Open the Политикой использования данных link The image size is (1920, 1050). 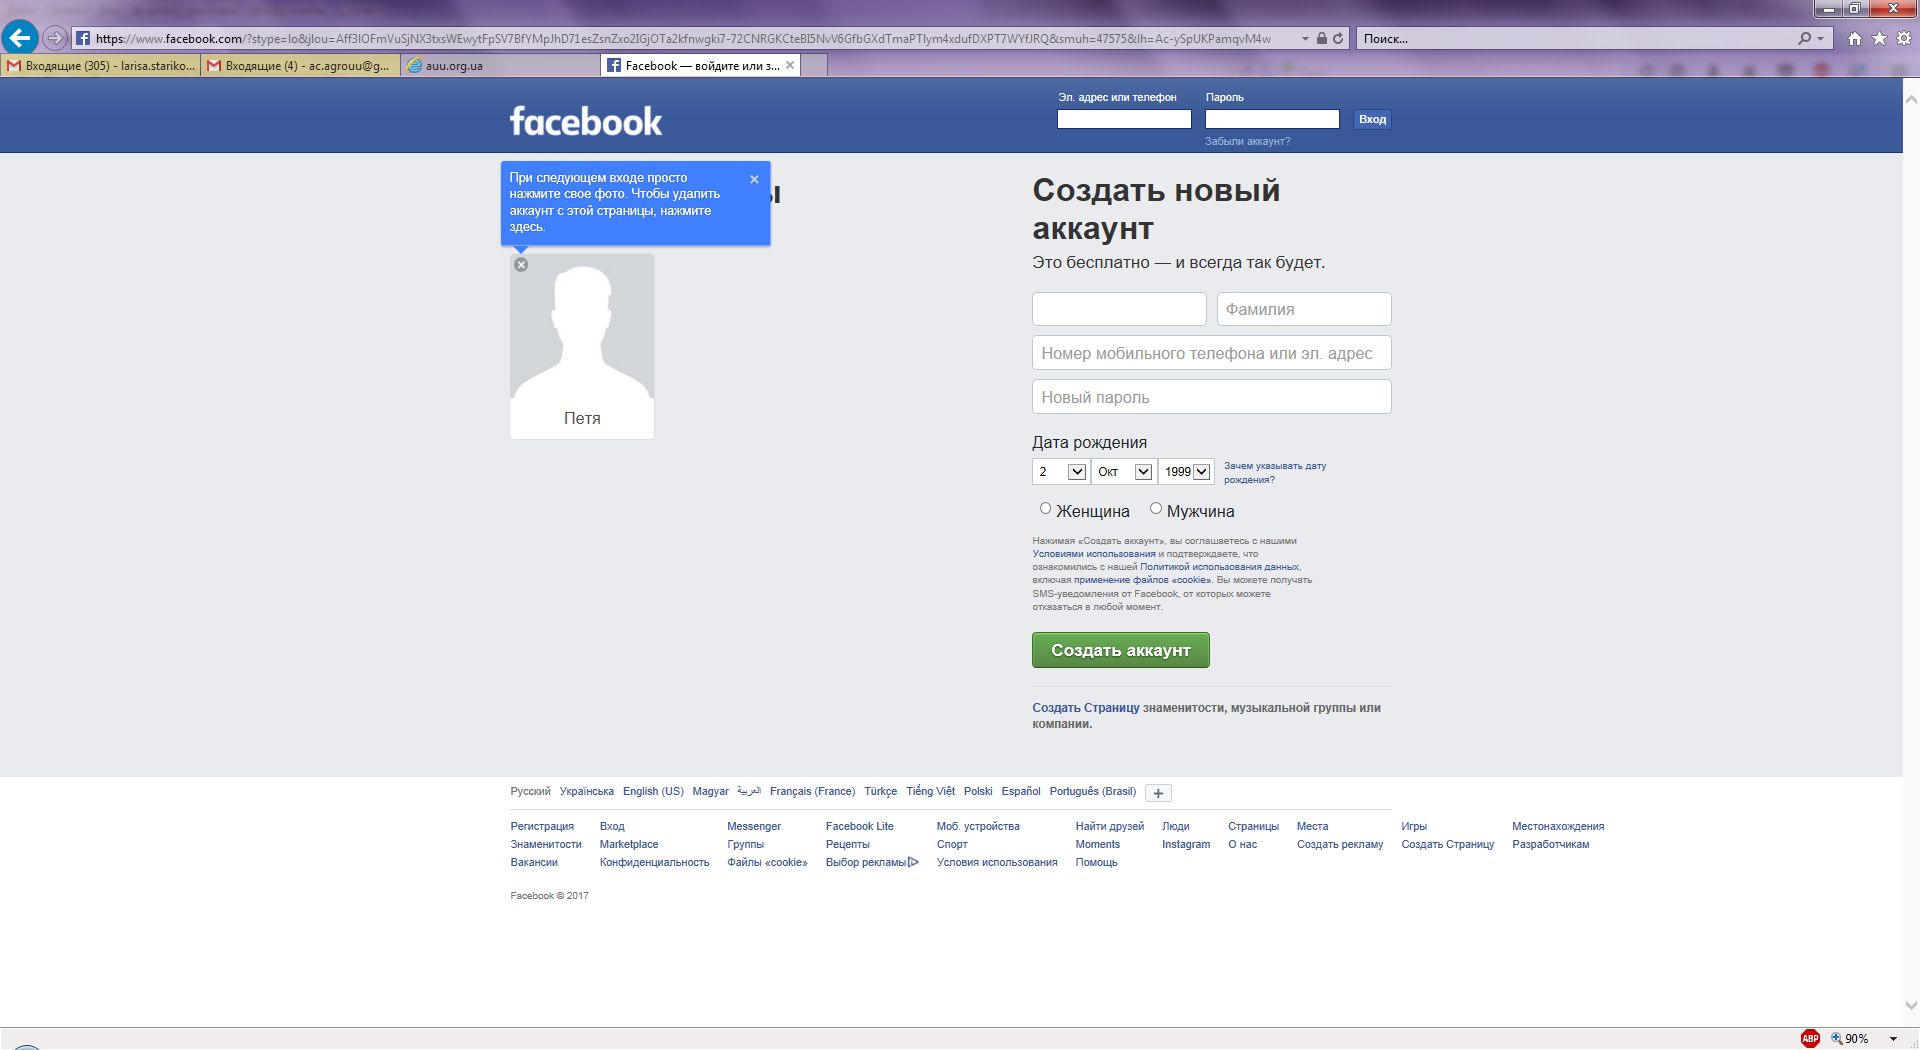(x=1220, y=567)
